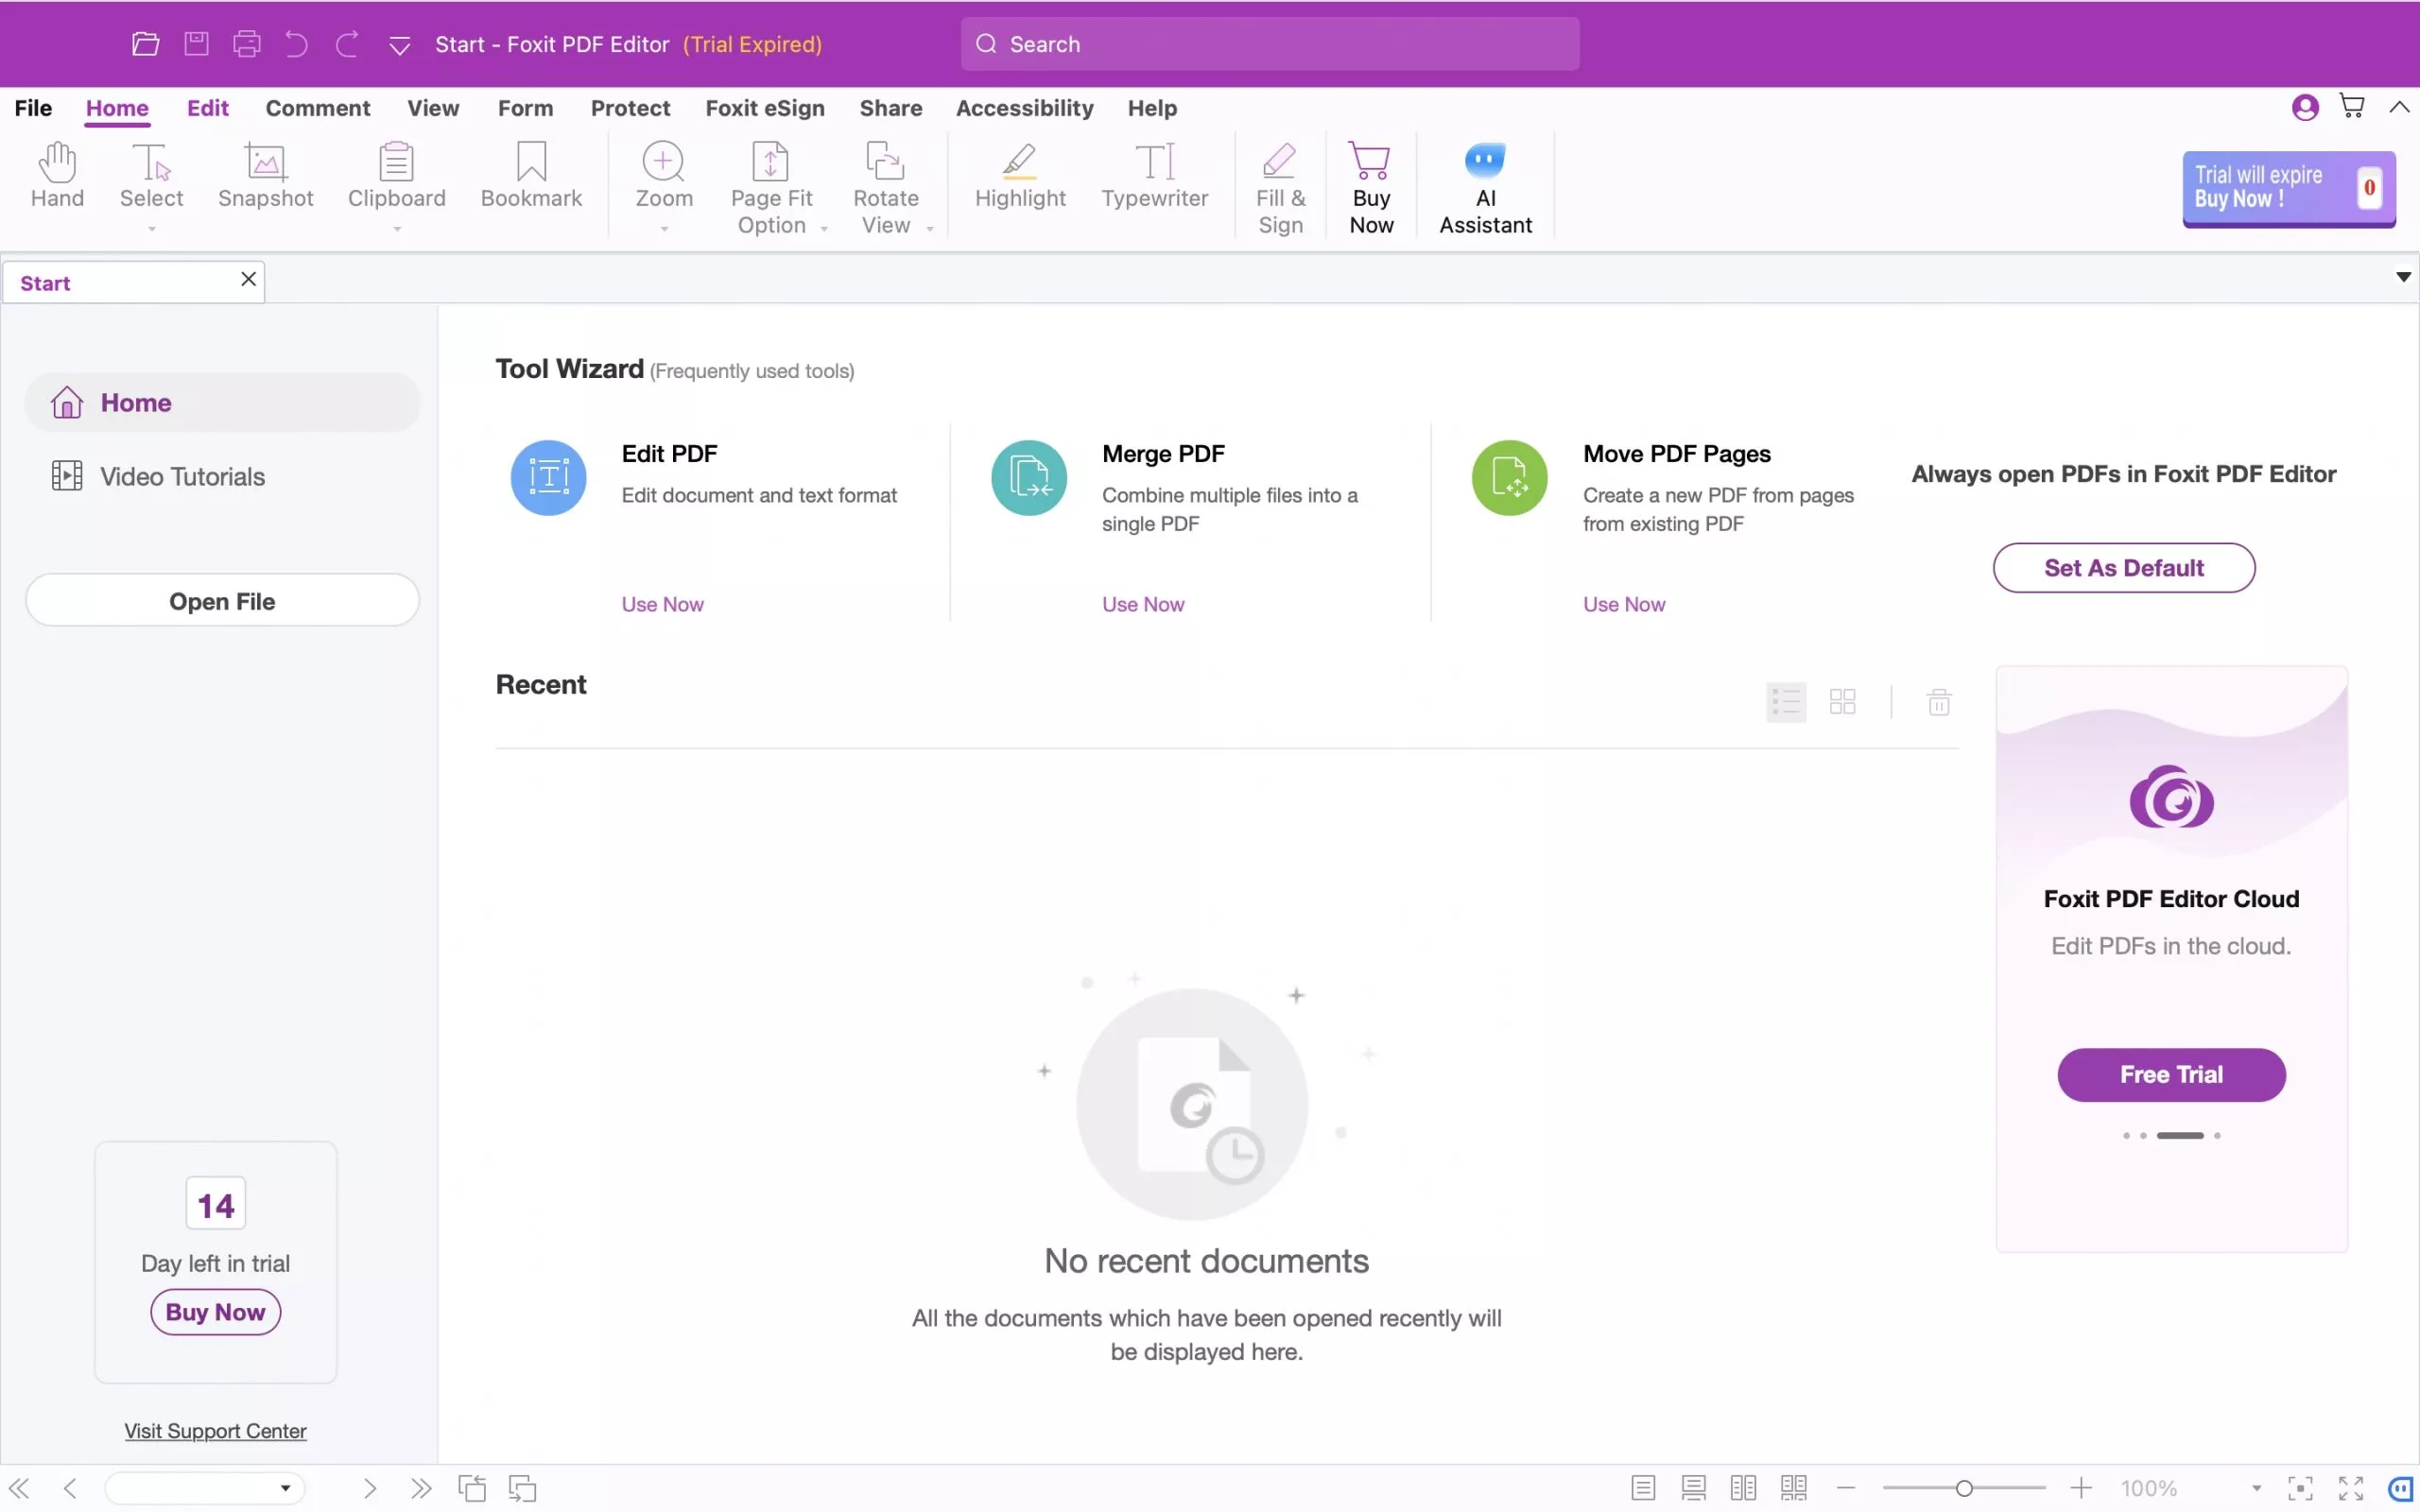This screenshot has height=1512, width=2420.
Task: Click Edit tab in ribbon
Action: (x=207, y=108)
